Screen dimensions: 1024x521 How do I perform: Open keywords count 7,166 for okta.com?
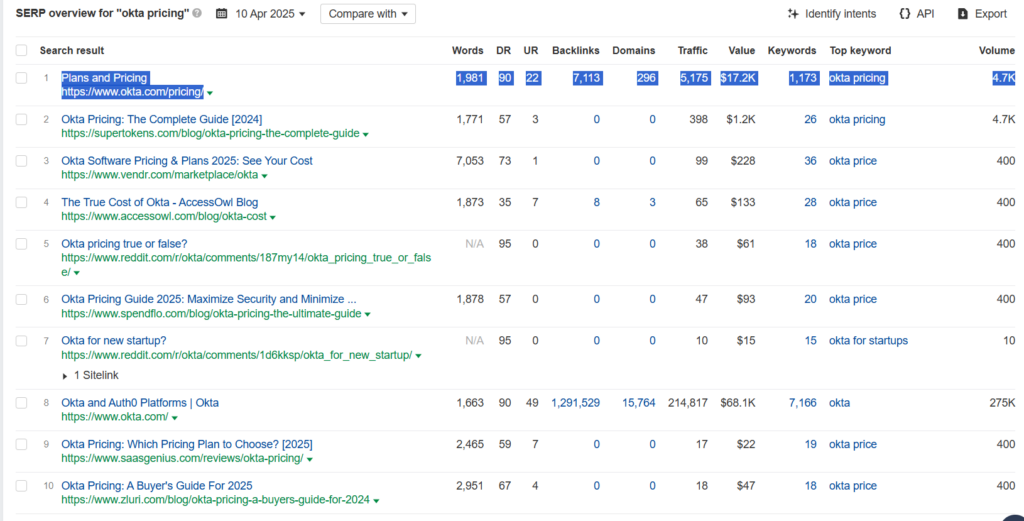coord(803,403)
